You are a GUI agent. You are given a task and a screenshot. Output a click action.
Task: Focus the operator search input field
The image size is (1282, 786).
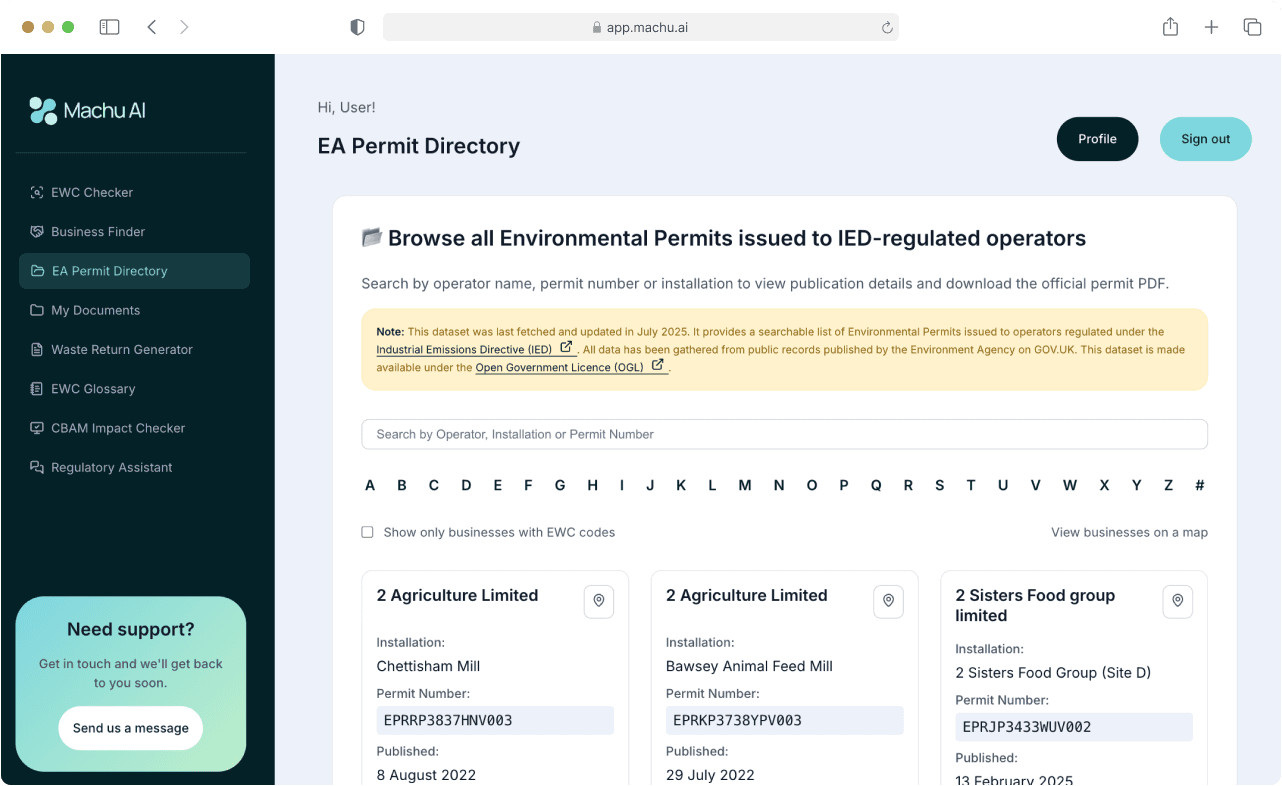[x=784, y=434]
